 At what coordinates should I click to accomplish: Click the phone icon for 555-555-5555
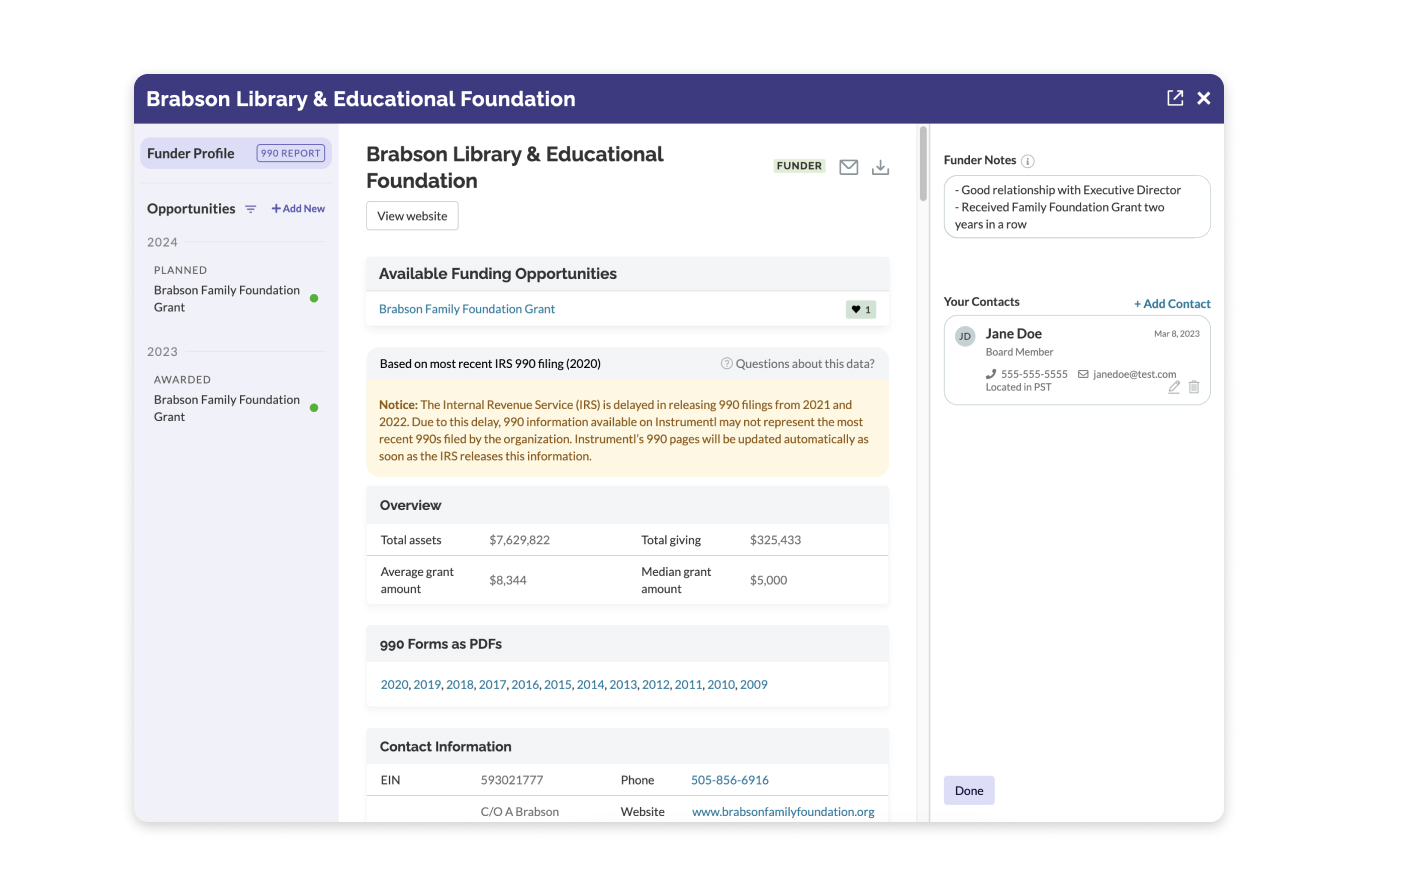tap(991, 374)
